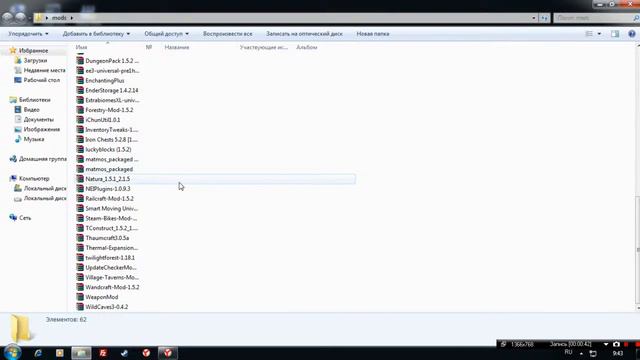The image size is (640, 360).
Task: Change view using the view icon
Action: pos(589,34)
